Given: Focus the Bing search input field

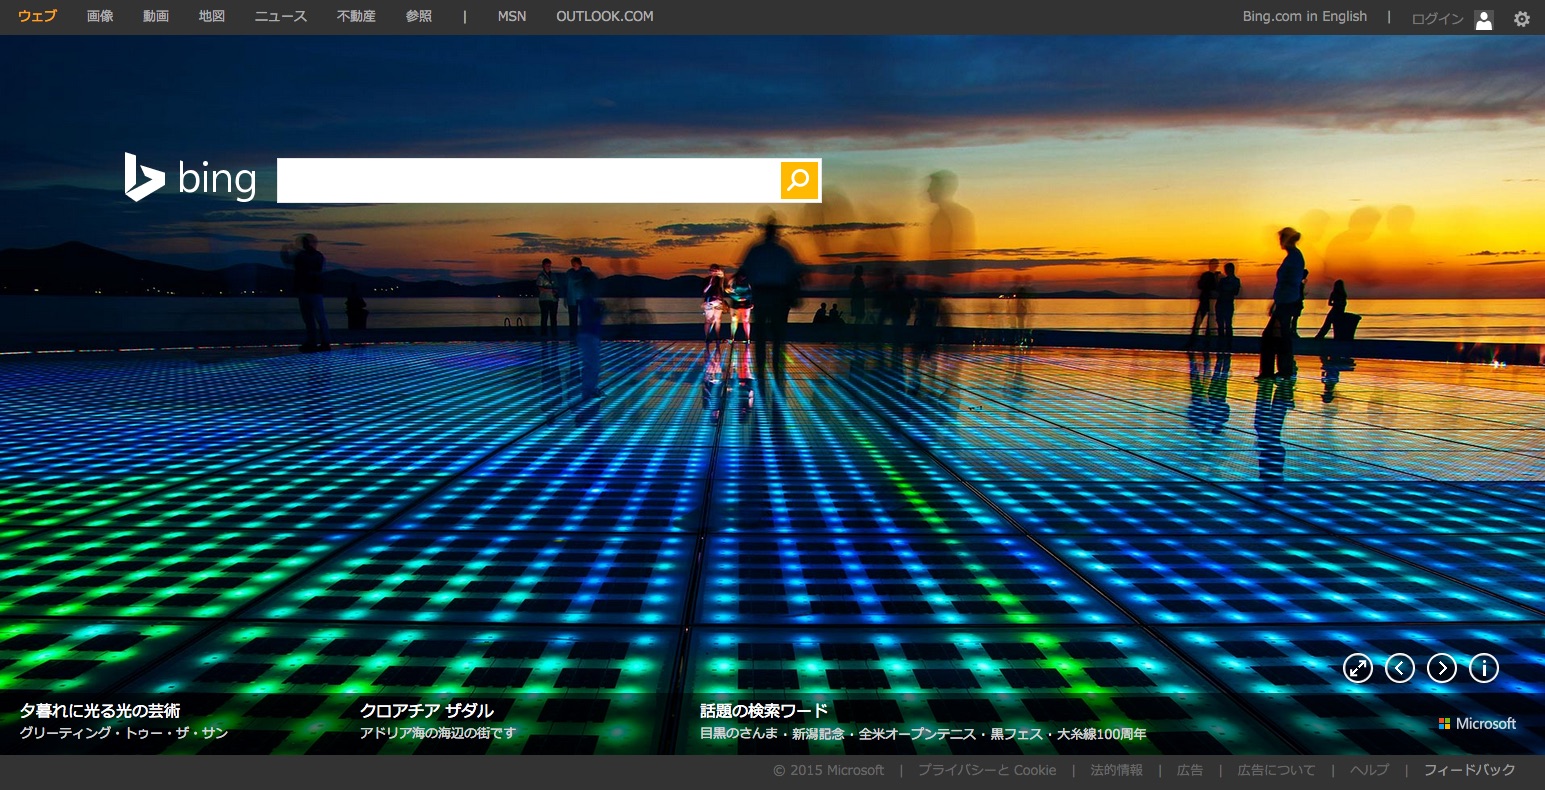Looking at the screenshot, I should tap(528, 180).
